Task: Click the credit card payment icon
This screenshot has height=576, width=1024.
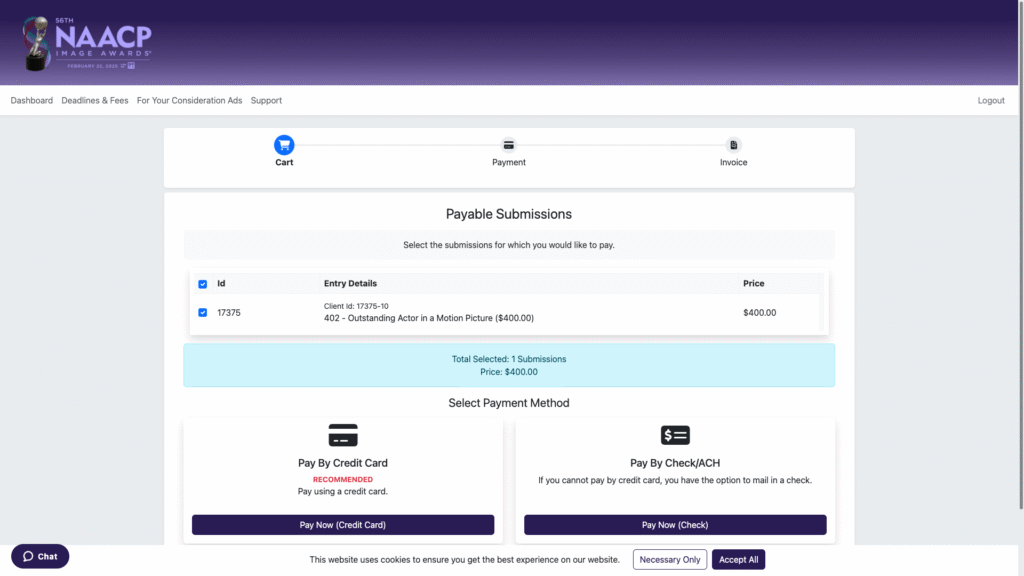Action: click(x=343, y=436)
